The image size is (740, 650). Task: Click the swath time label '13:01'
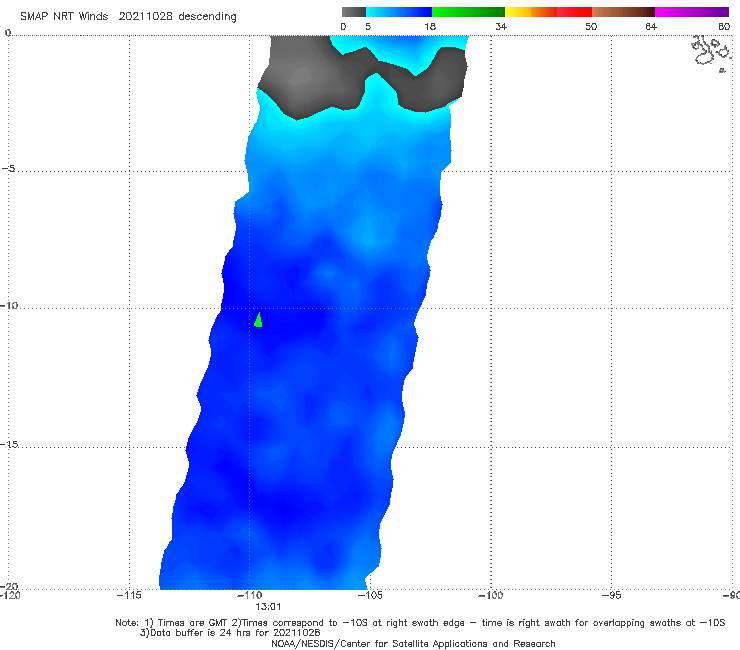click(268, 607)
